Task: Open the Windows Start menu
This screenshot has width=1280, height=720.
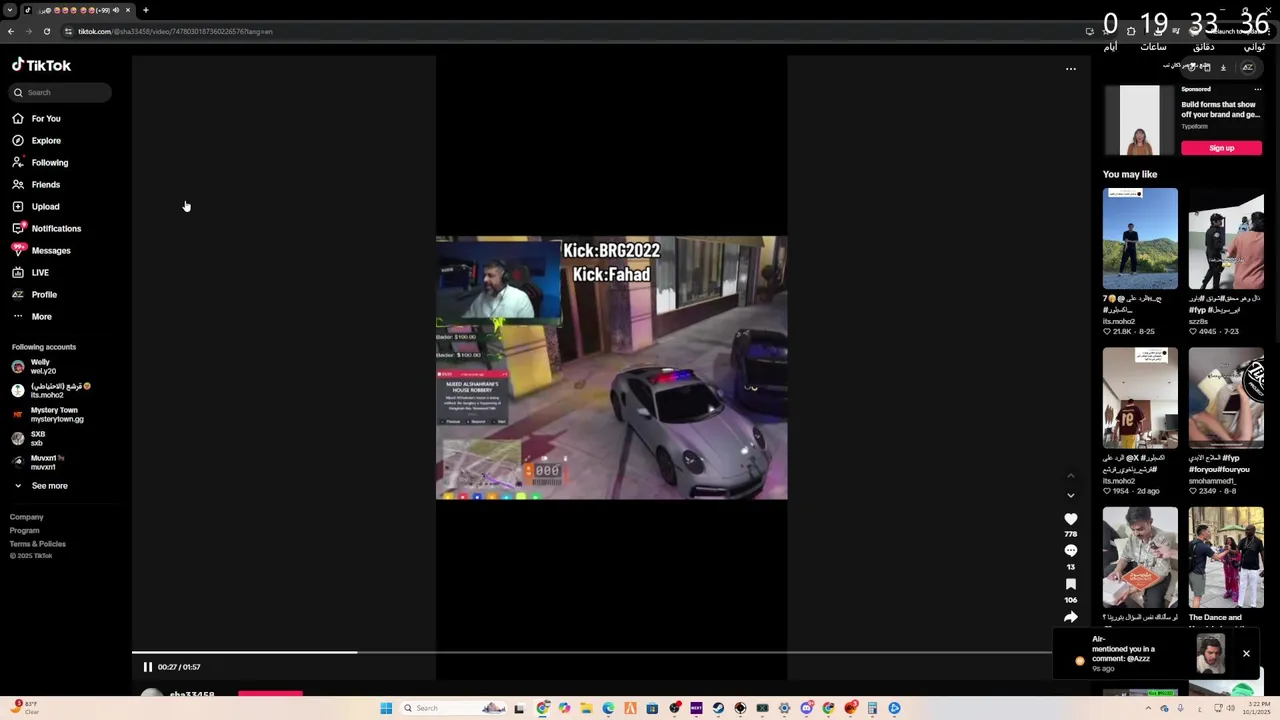Action: point(386,708)
